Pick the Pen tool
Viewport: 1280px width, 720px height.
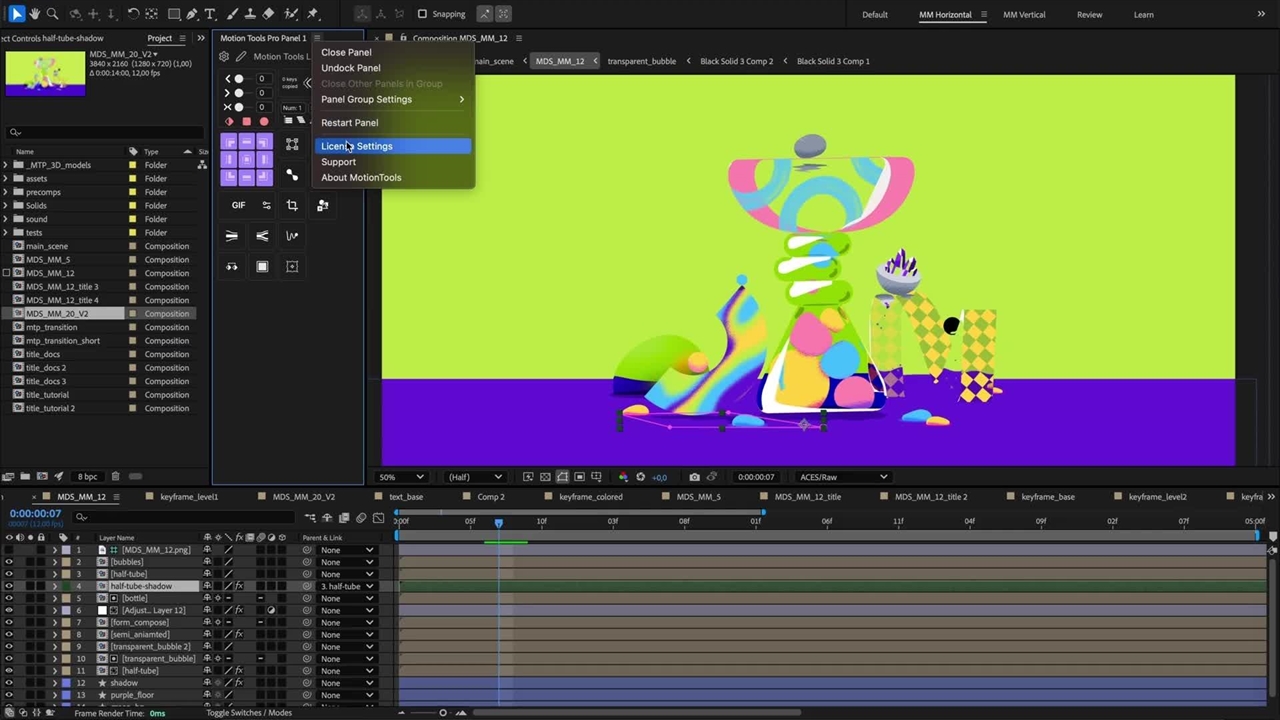191,14
